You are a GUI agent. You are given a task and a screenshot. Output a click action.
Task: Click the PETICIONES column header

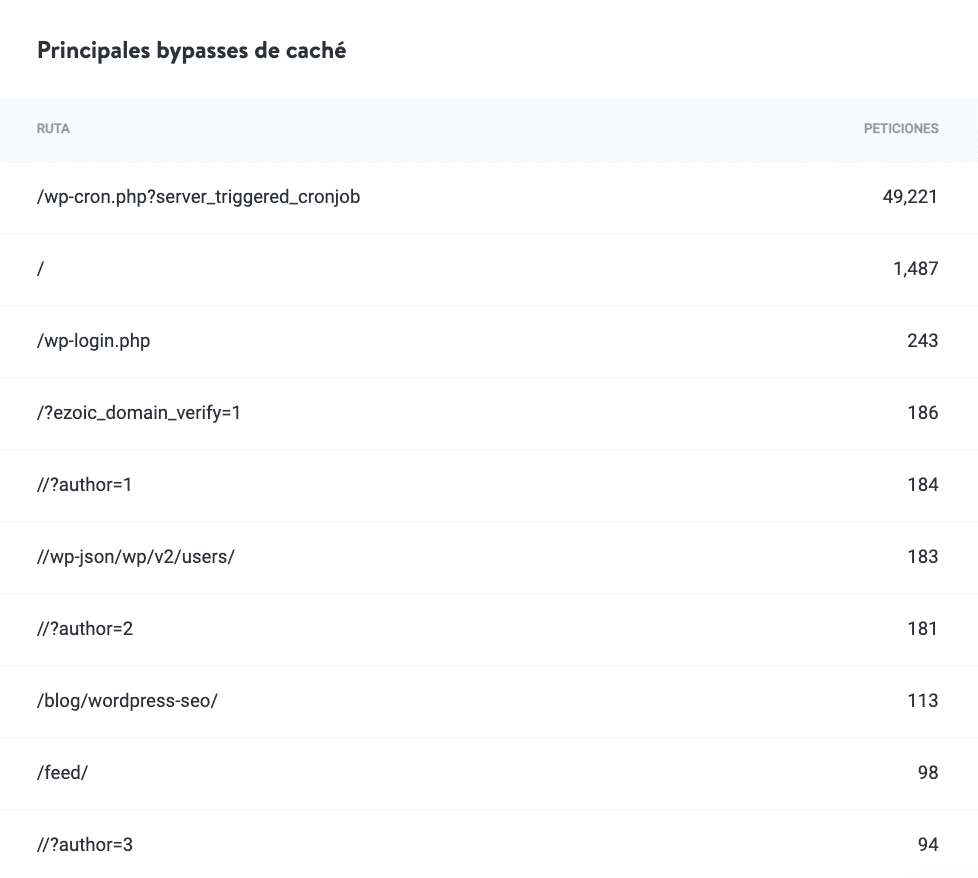click(x=900, y=129)
